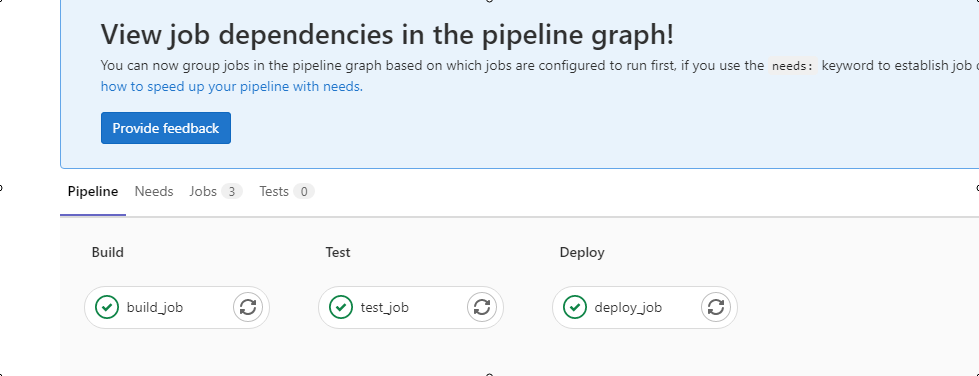Click the 'needs:' code keyword in banner
The width and height of the screenshot is (979, 376).
[793, 66]
